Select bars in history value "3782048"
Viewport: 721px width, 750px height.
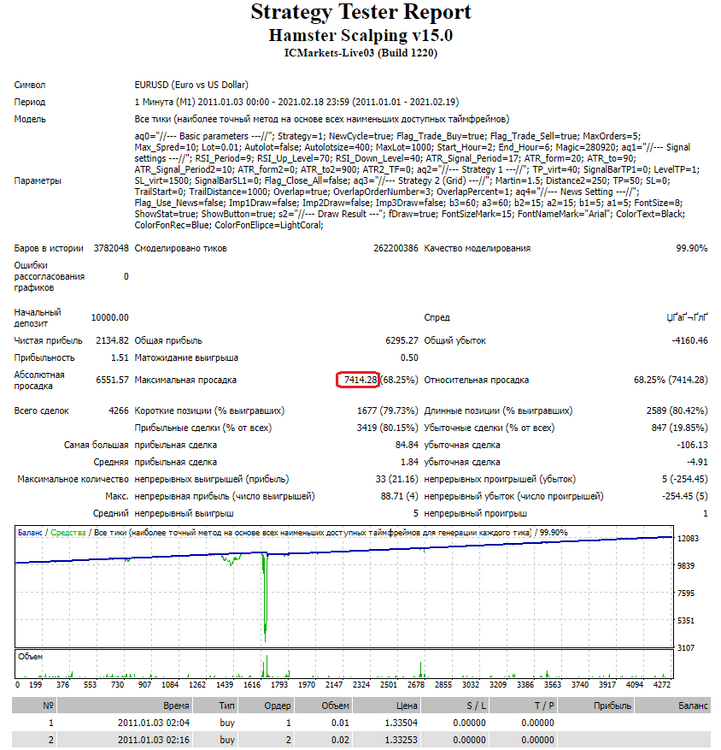click(x=111, y=248)
